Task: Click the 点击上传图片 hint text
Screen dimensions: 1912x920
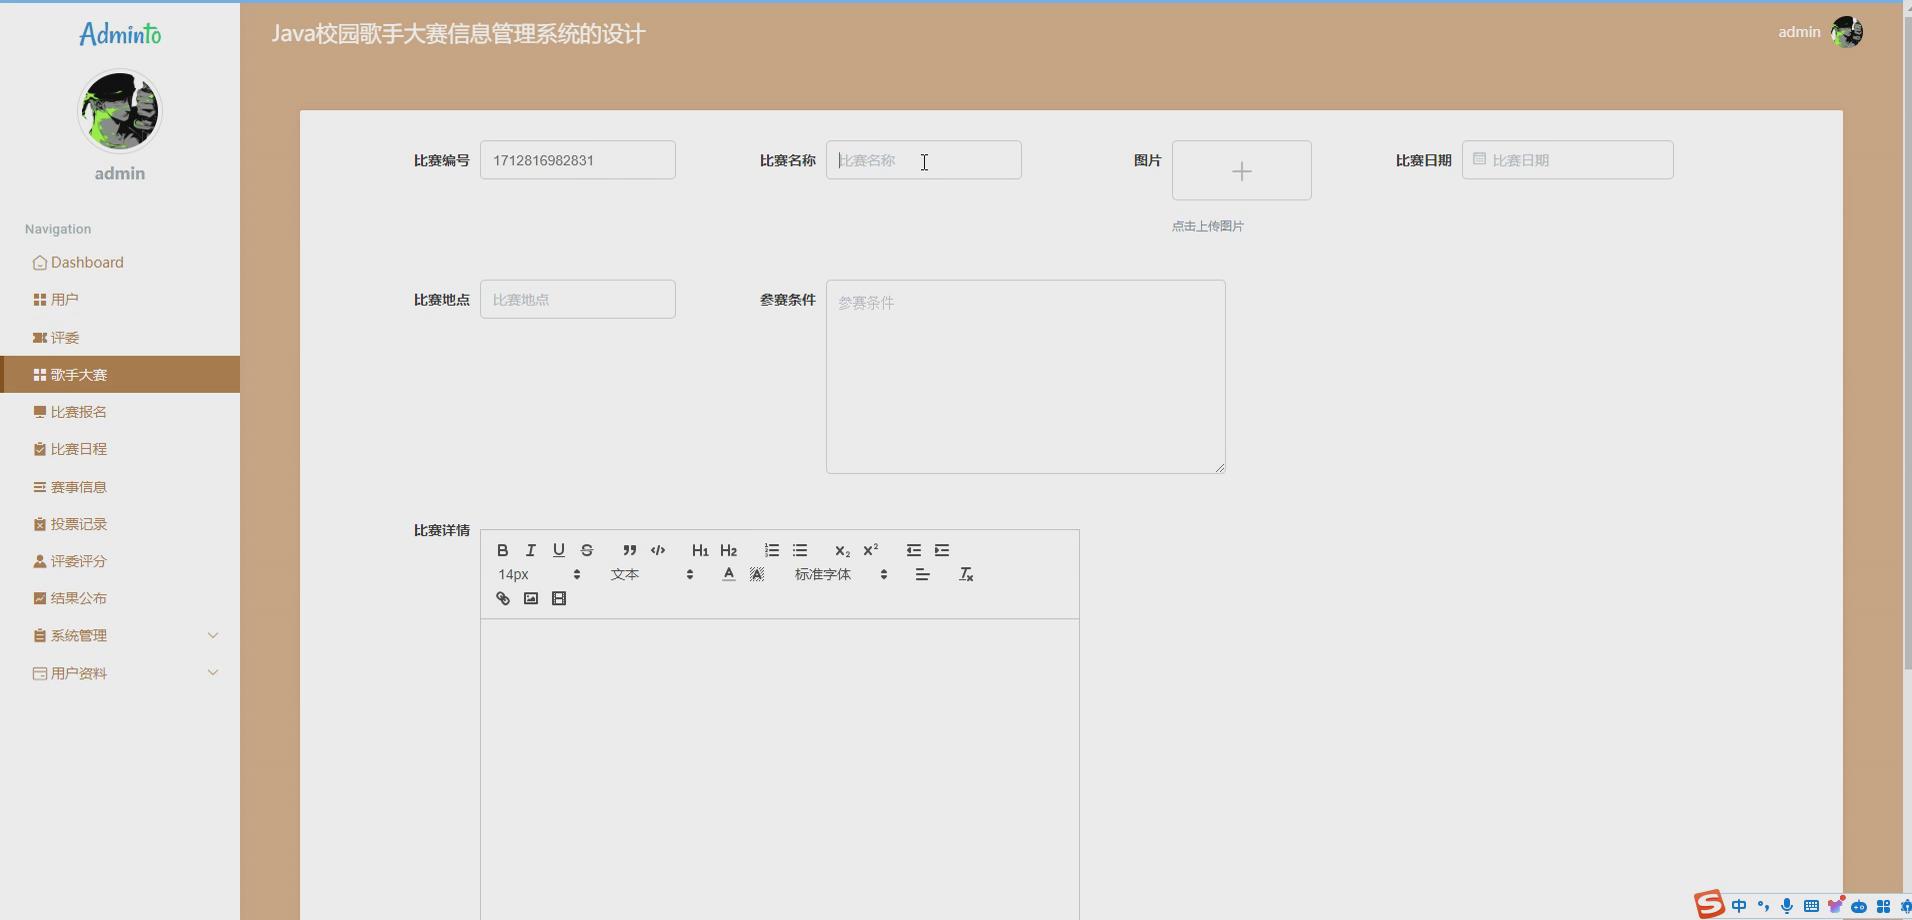Action: pyautogui.click(x=1208, y=226)
